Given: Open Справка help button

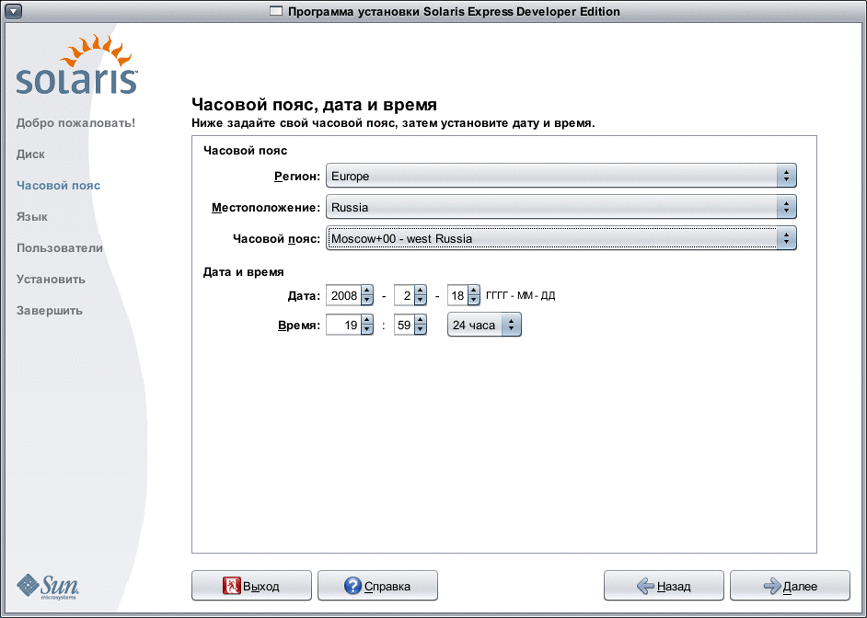Looking at the screenshot, I should [378, 585].
